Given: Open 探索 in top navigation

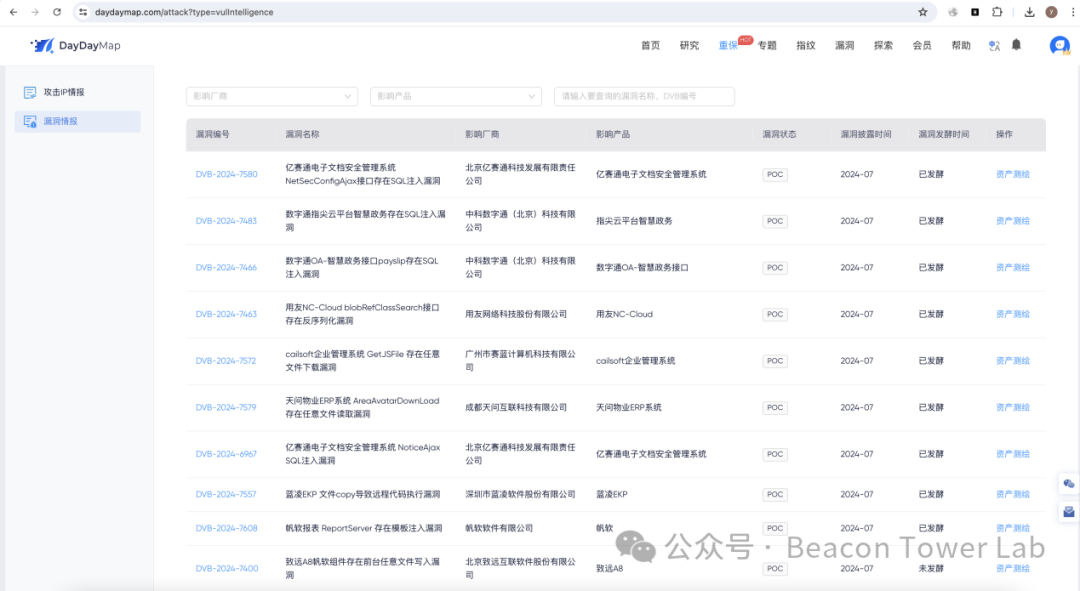Looking at the screenshot, I should click(883, 45).
